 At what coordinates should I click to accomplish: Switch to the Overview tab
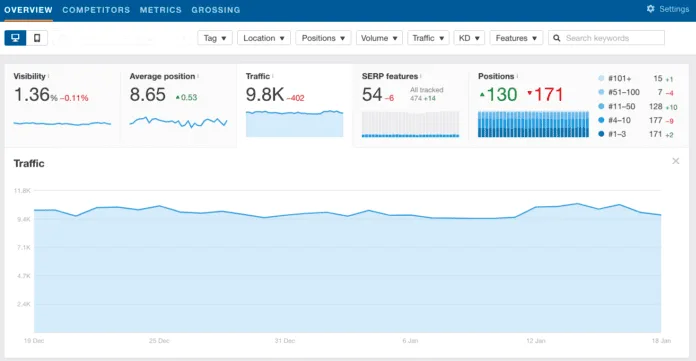(x=28, y=10)
